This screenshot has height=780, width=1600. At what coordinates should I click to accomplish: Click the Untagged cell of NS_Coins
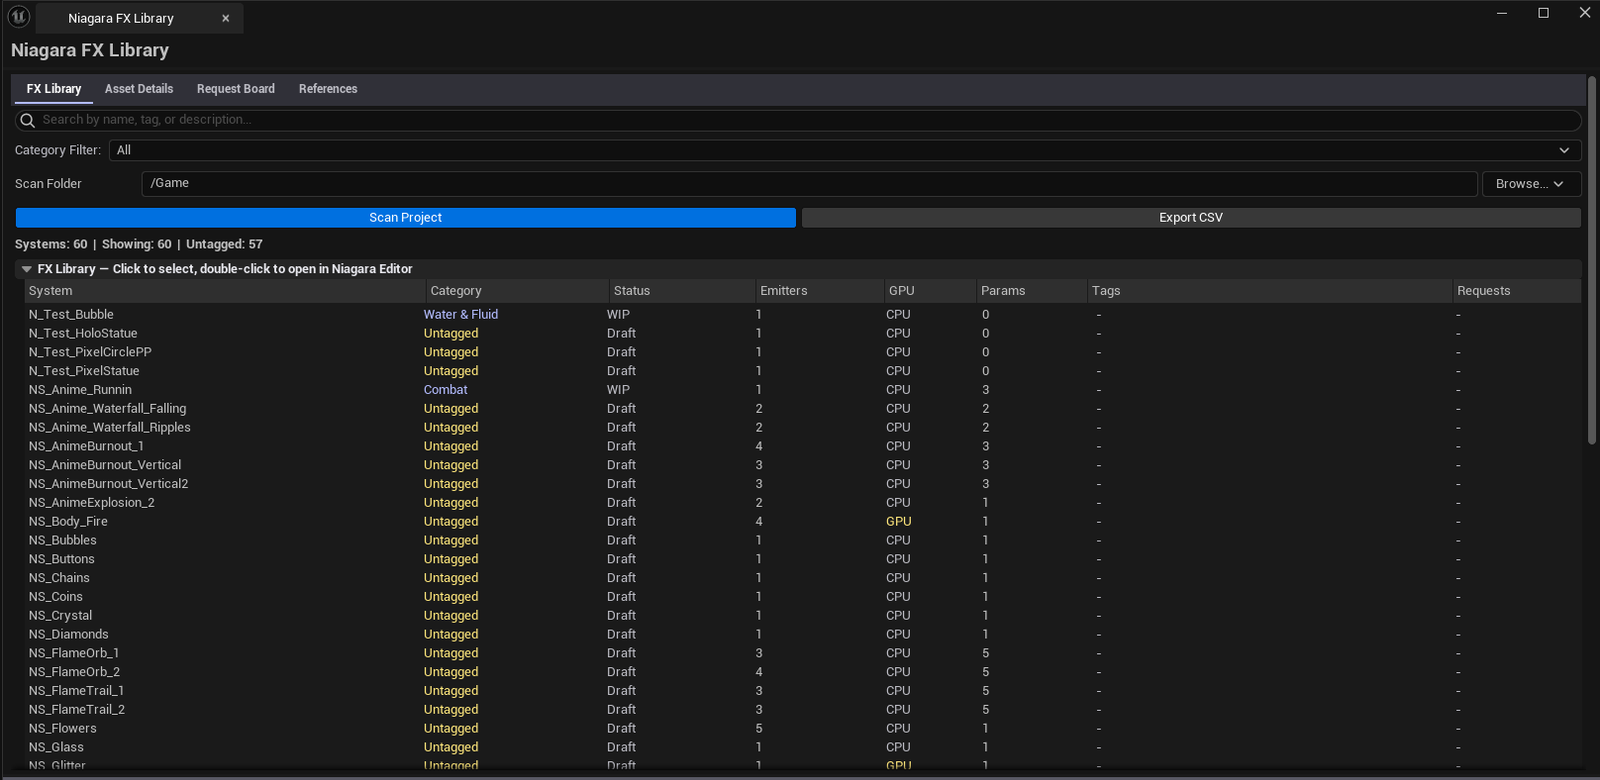coord(451,597)
